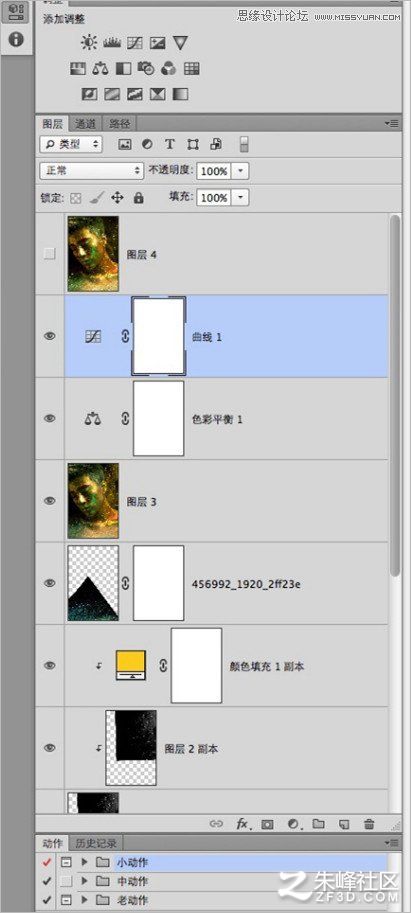This screenshot has width=411, height=913.
Task: Add a Brightness/Contrast adjustment
Action: 89,43
